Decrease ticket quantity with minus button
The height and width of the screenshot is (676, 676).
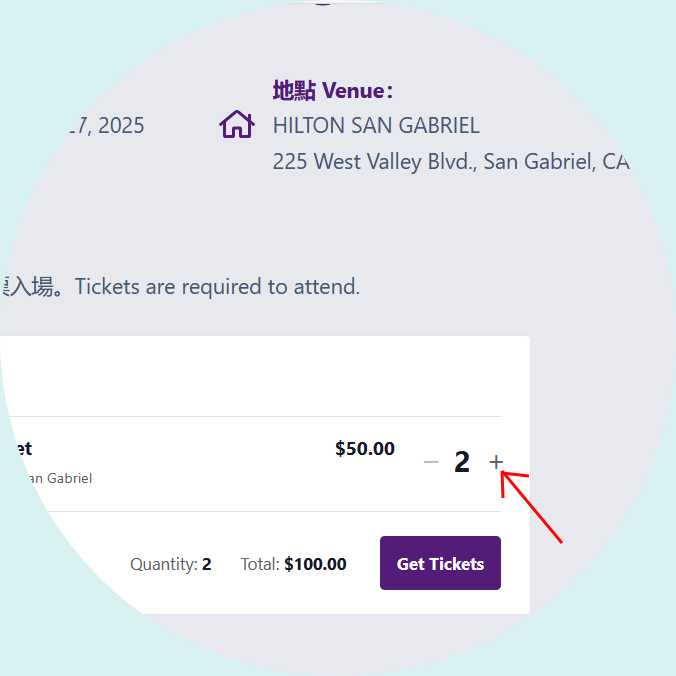point(431,462)
